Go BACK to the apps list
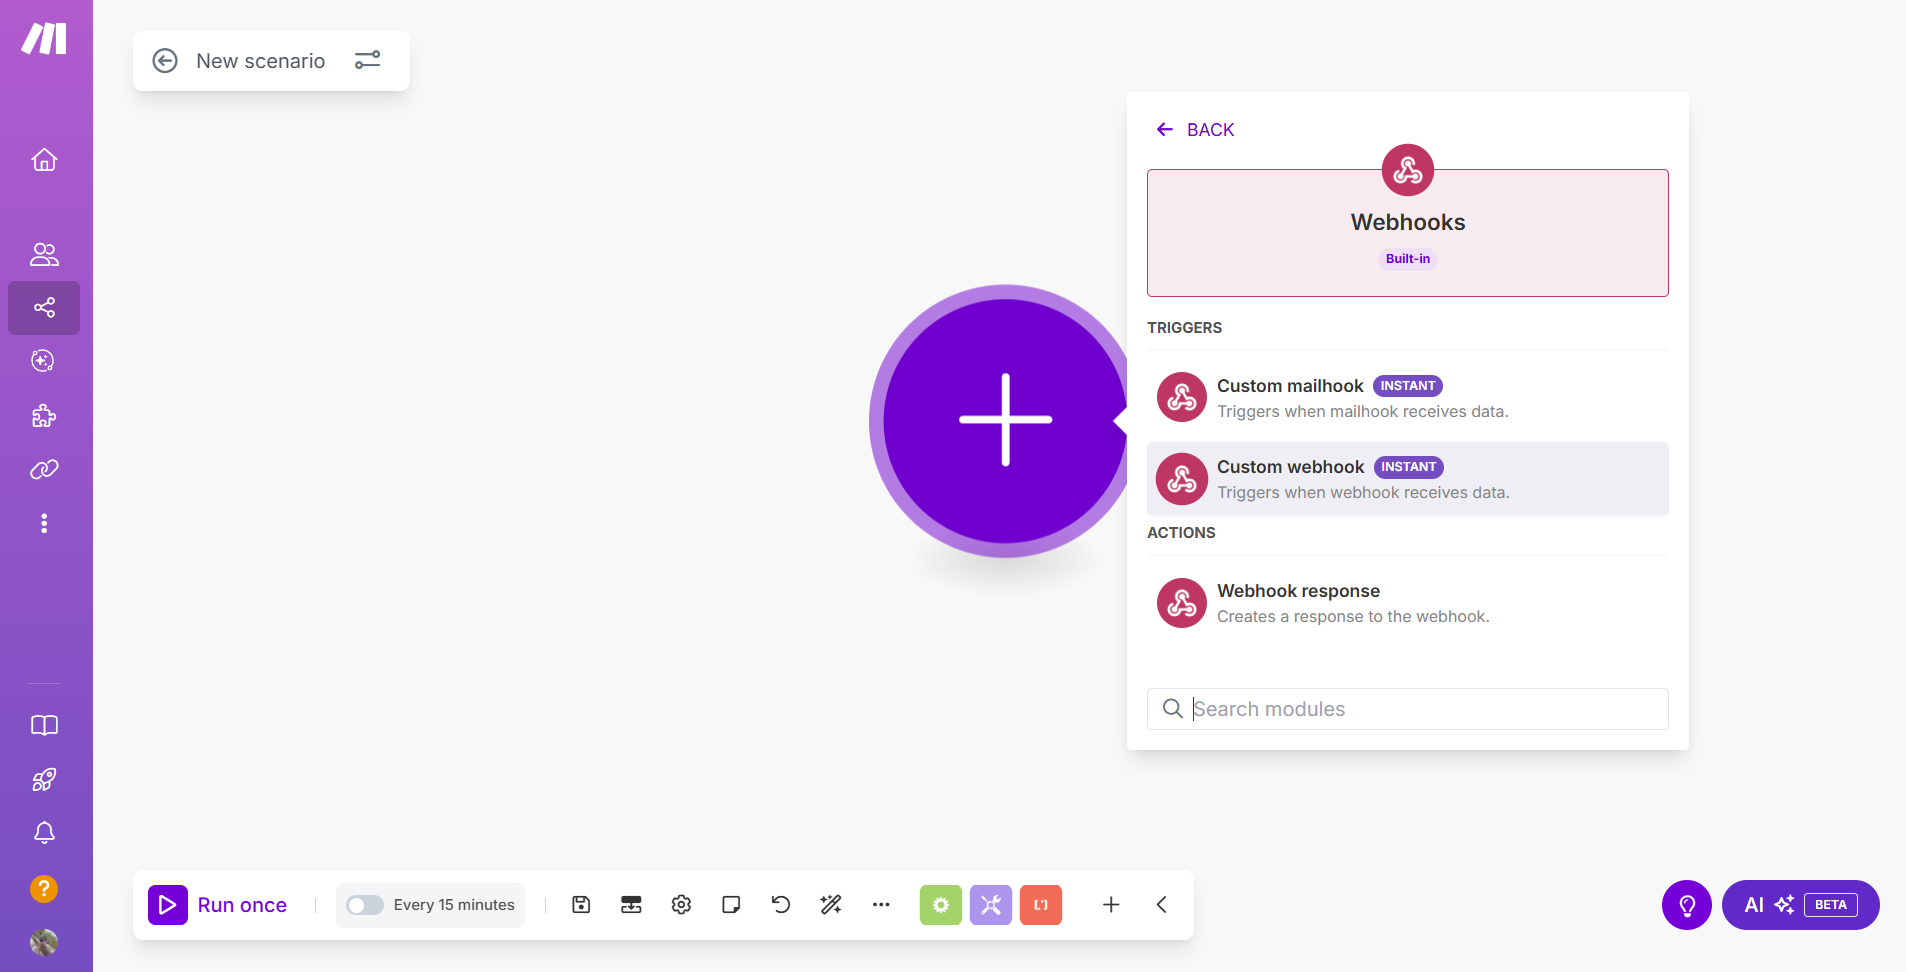 click(x=1196, y=130)
